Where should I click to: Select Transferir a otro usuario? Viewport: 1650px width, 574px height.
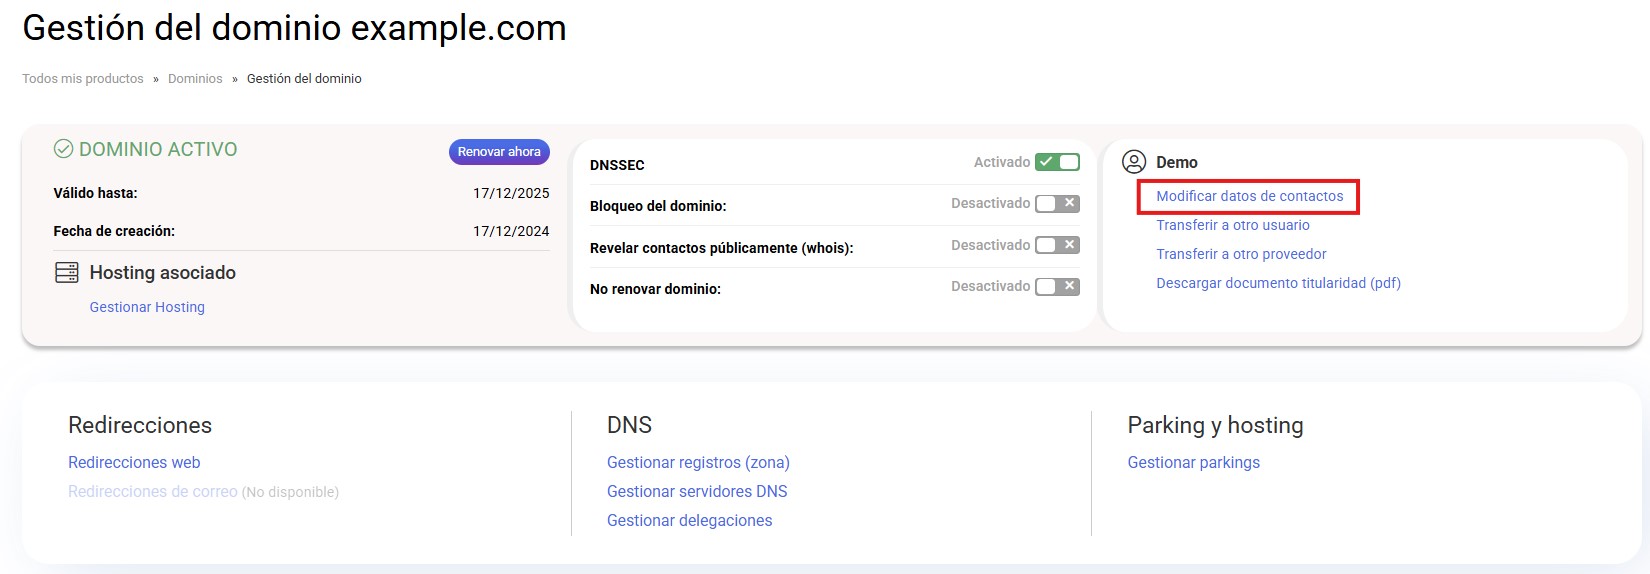click(1232, 226)
